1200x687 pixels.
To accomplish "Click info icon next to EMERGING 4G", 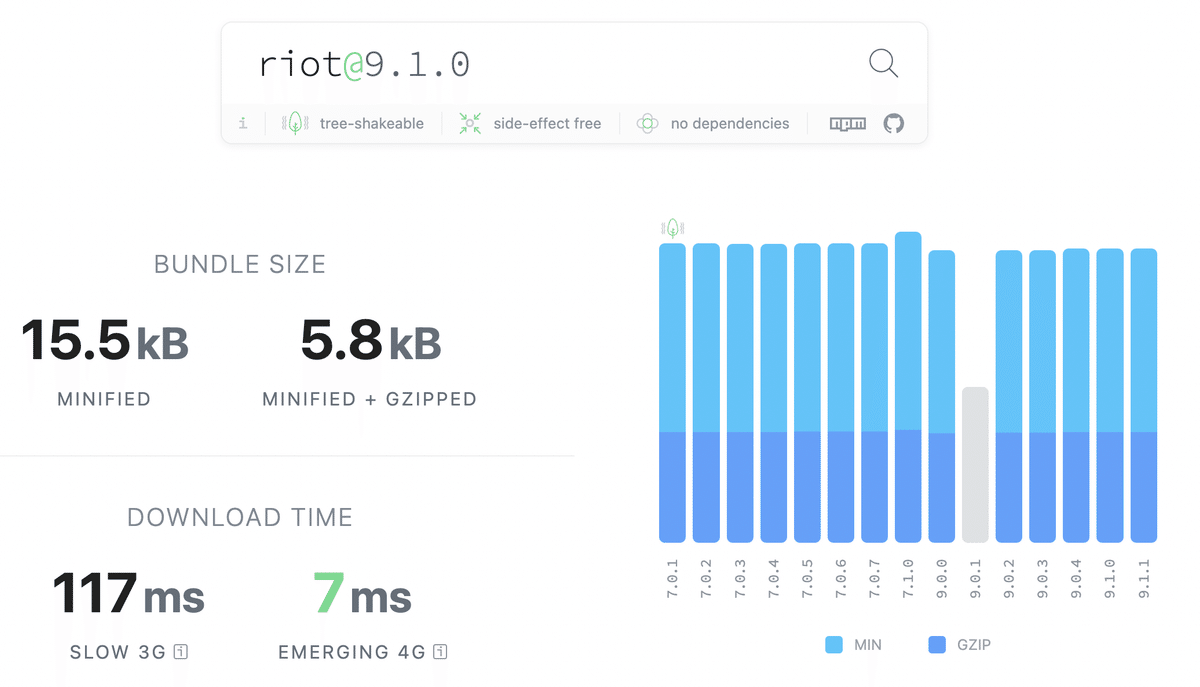I will [440, 652].
